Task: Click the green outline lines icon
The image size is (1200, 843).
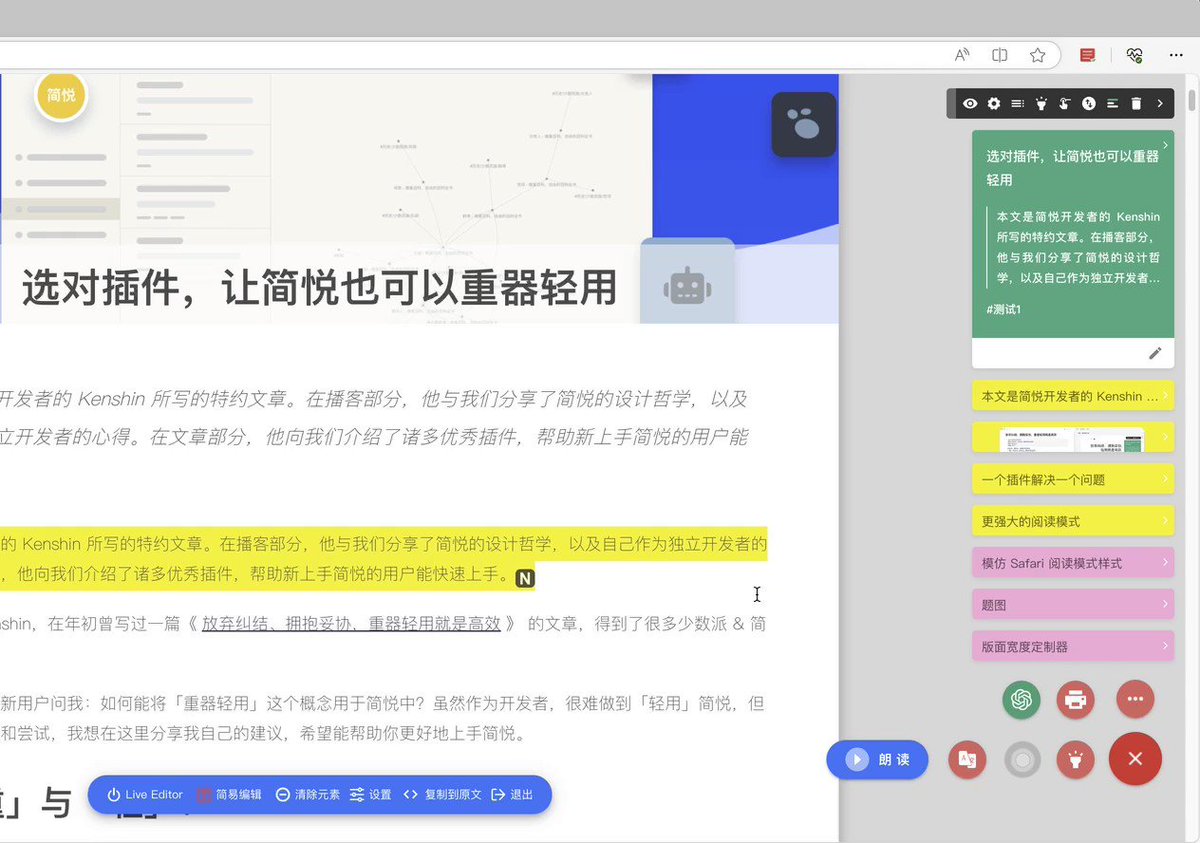Action: coord(1112,103)
